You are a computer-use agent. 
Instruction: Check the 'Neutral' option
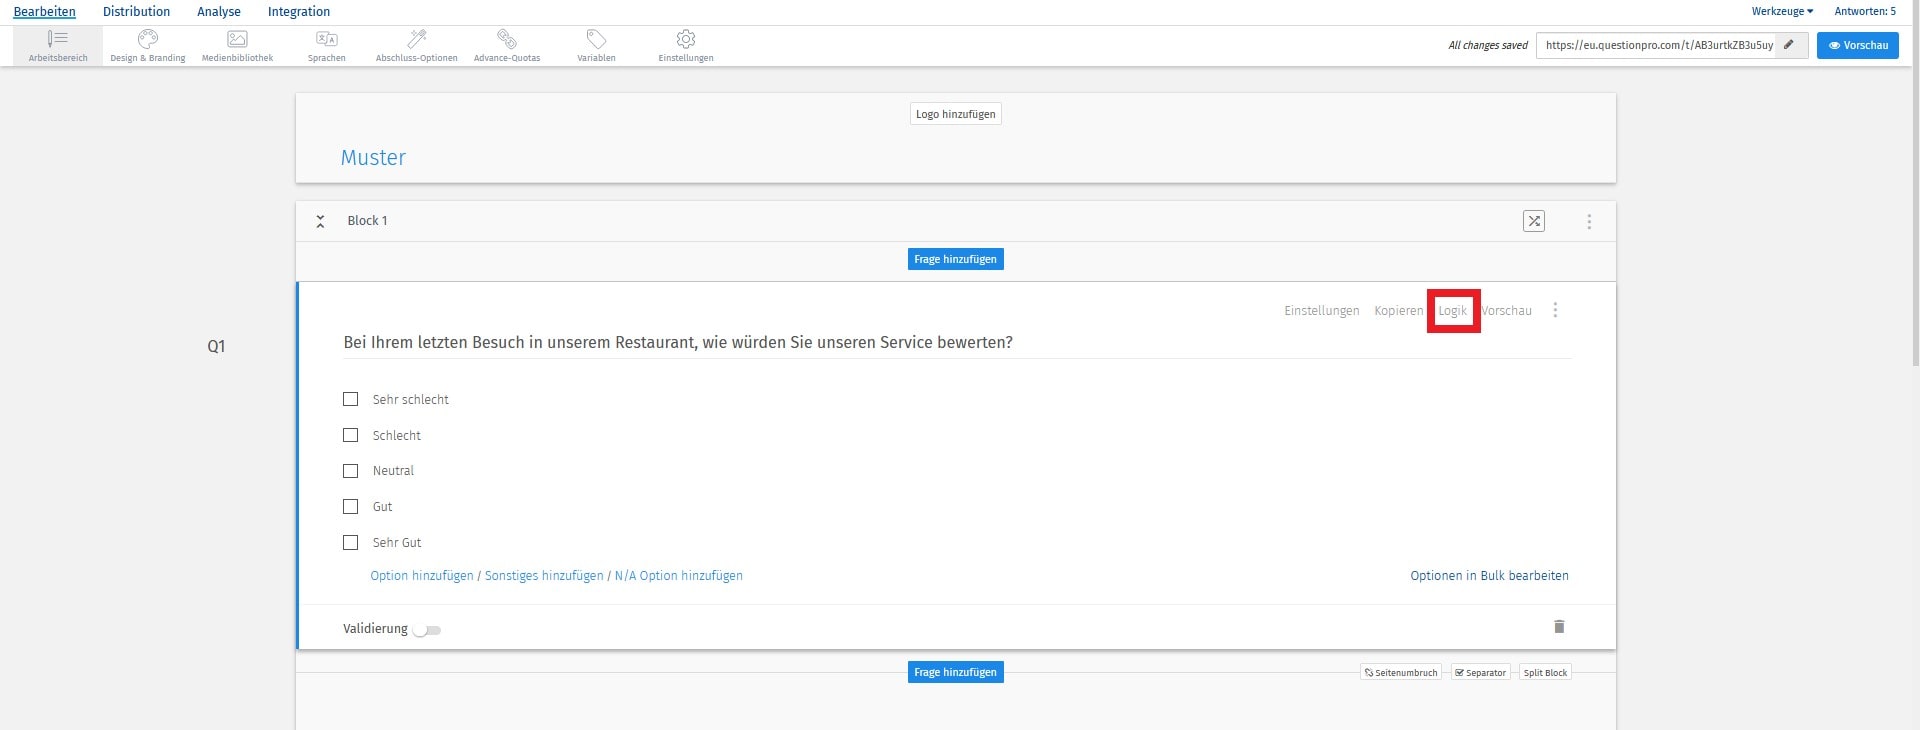point(350,471)
